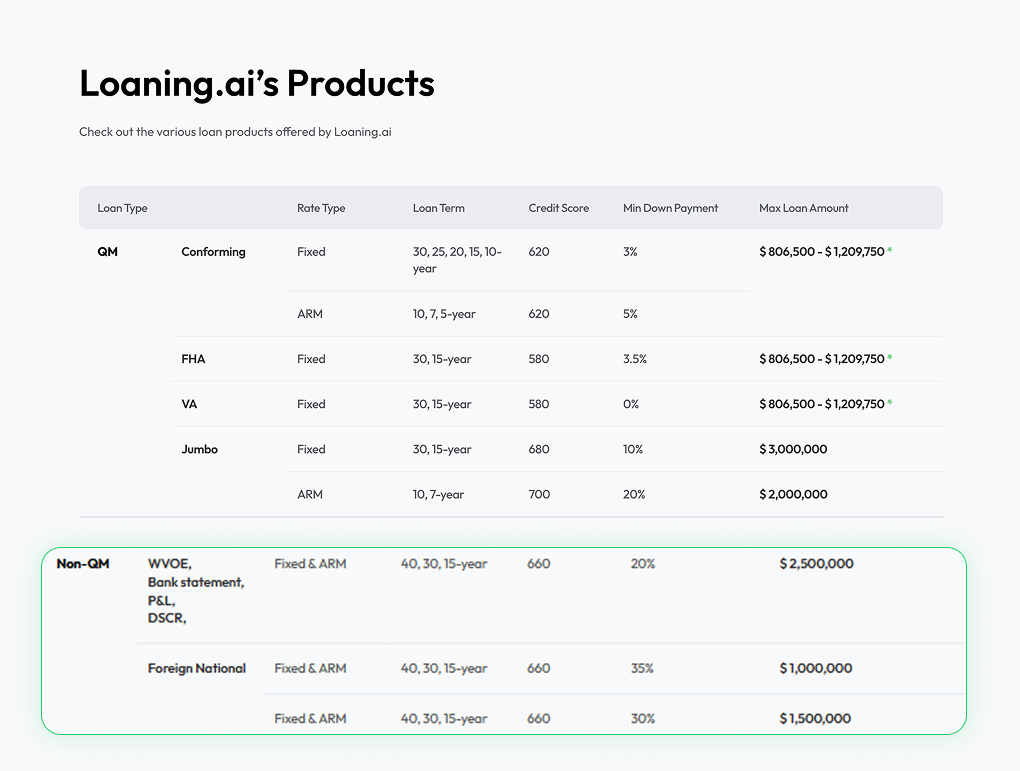Click "Fixed & ARM" in the $2,500,000 row

point(310,564)
